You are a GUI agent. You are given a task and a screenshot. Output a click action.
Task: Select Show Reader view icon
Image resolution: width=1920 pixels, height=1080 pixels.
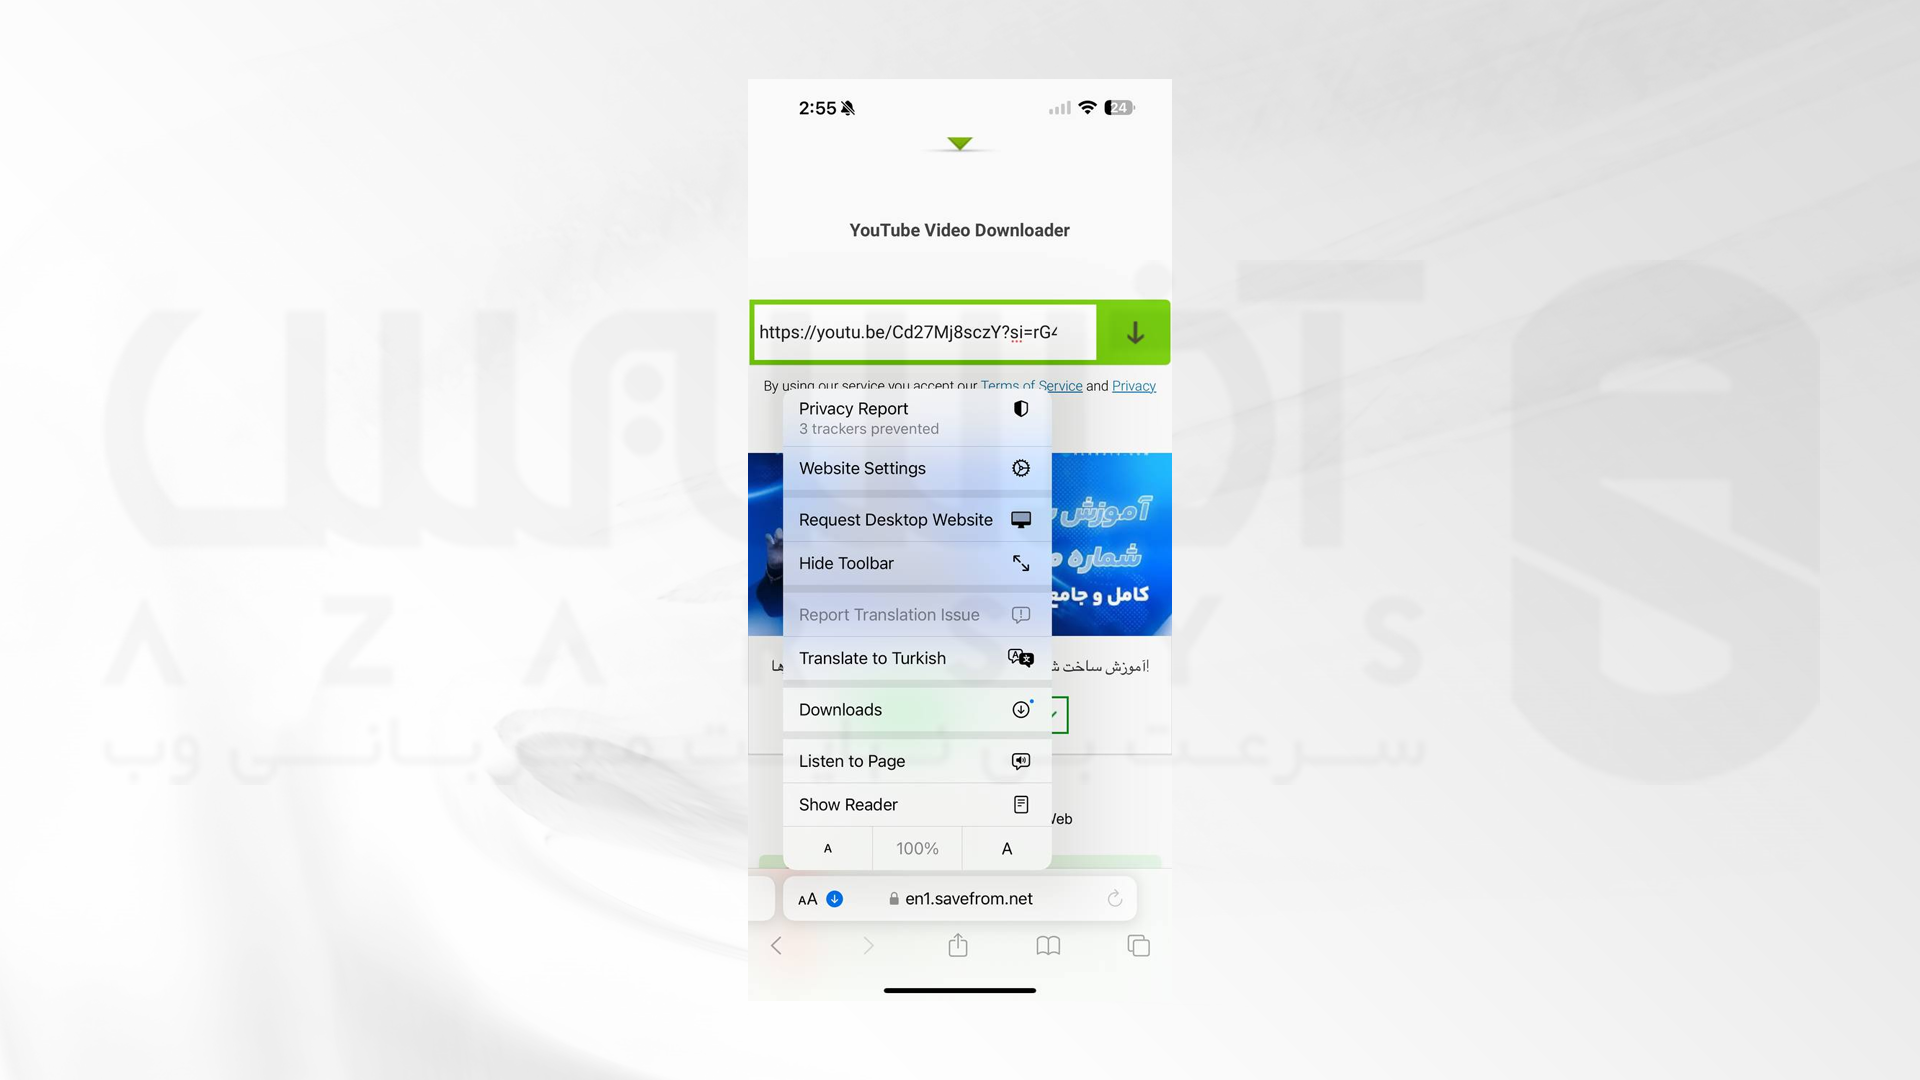(x=1021, y=804)
